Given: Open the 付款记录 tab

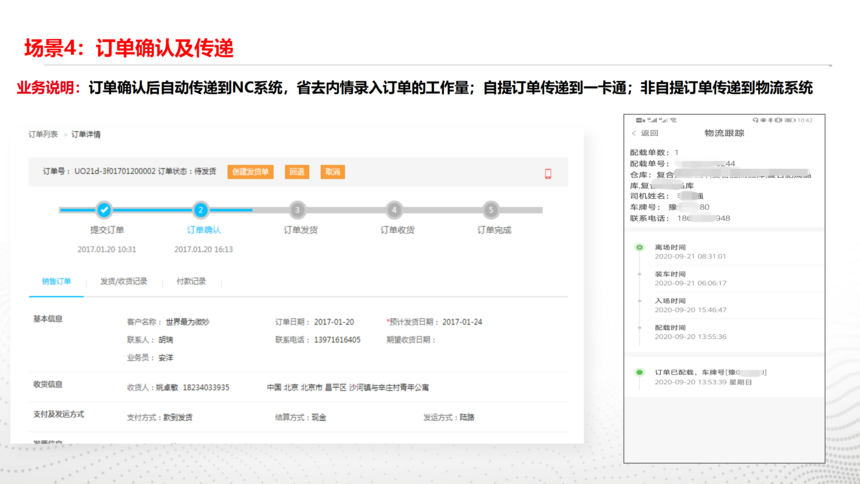Looking at the screenshot, I should 190,282.
